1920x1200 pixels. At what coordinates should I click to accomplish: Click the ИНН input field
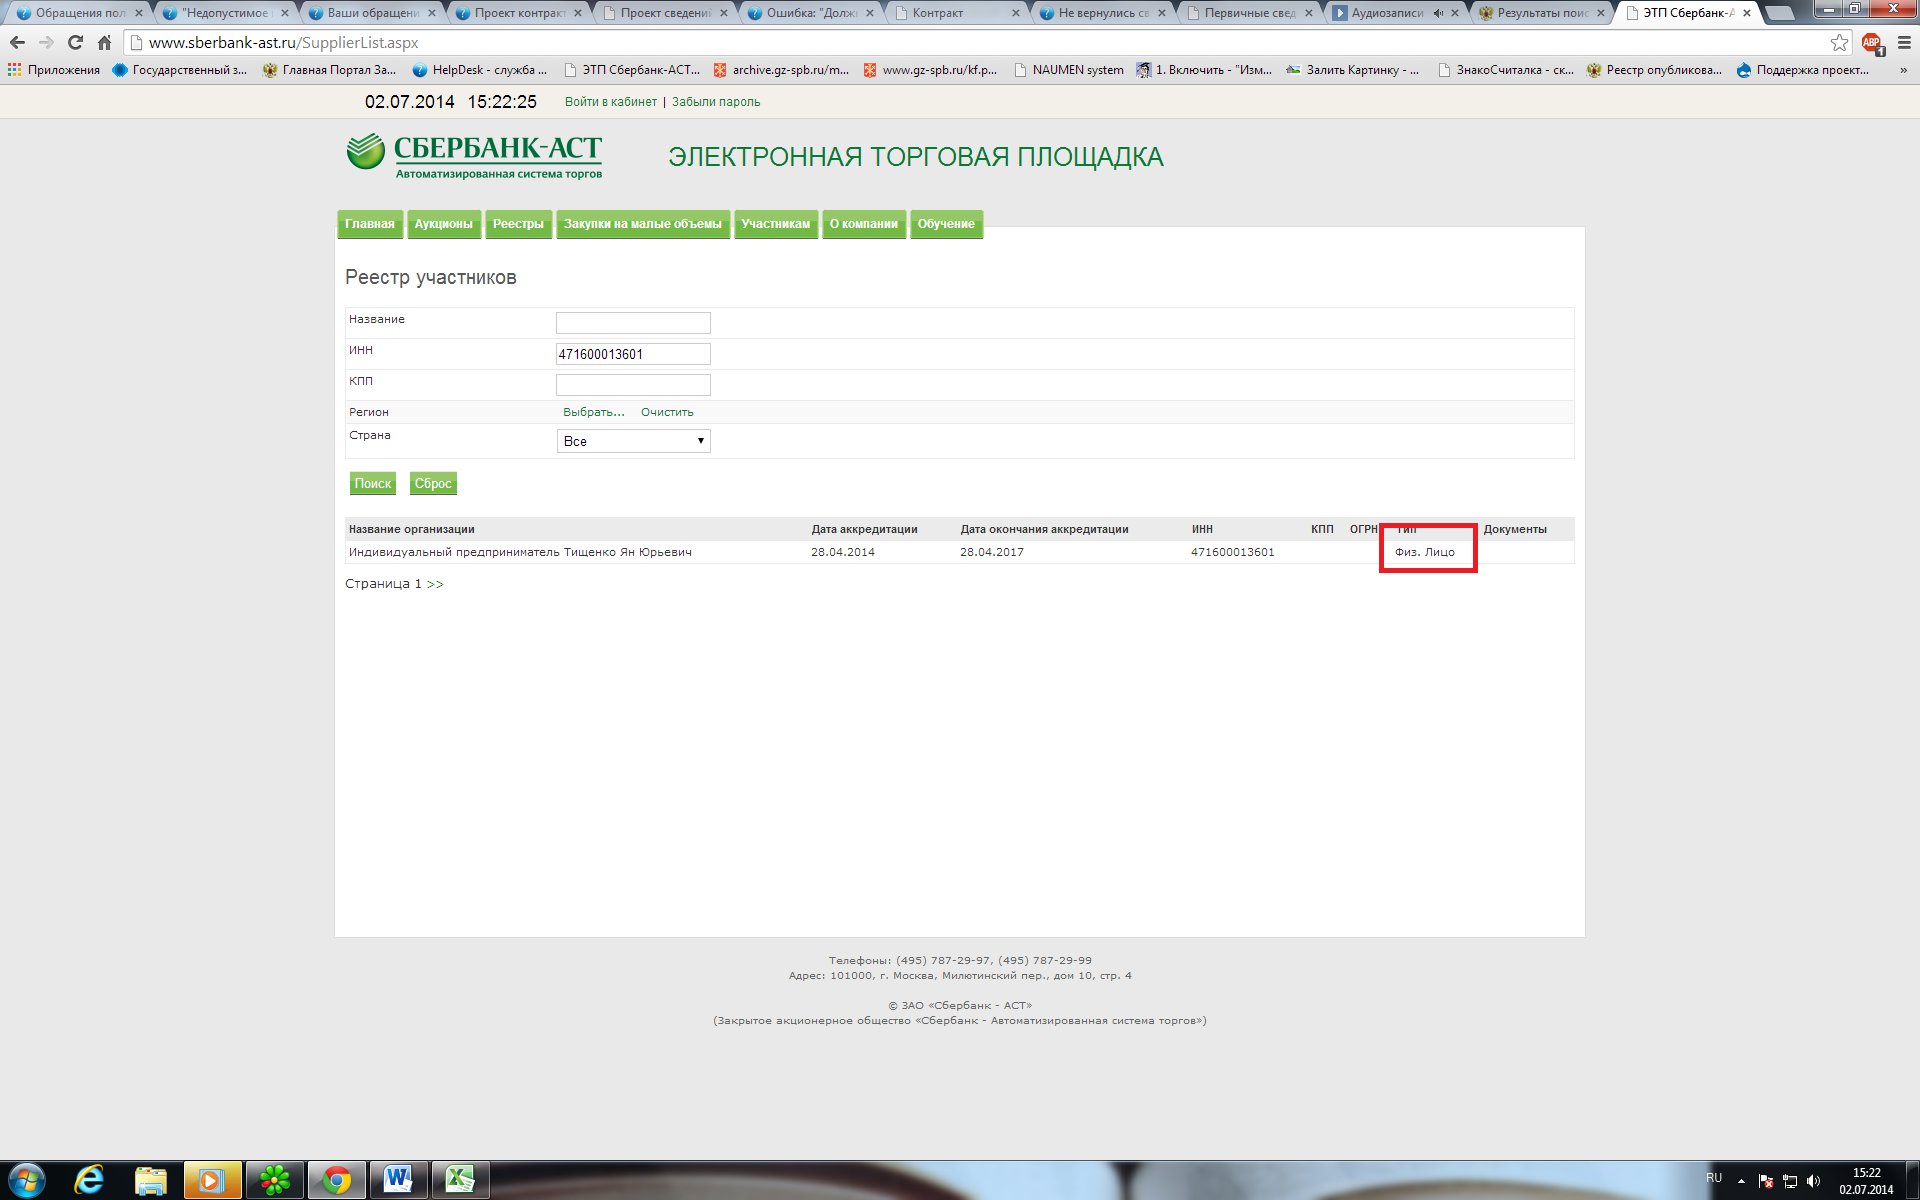633,354
